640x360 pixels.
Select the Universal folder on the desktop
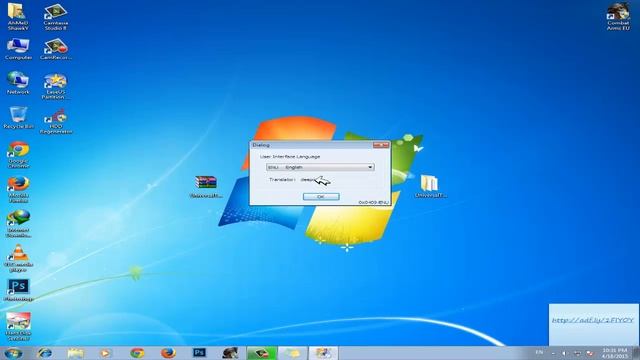pyautogui.click(x=430, y=186)
